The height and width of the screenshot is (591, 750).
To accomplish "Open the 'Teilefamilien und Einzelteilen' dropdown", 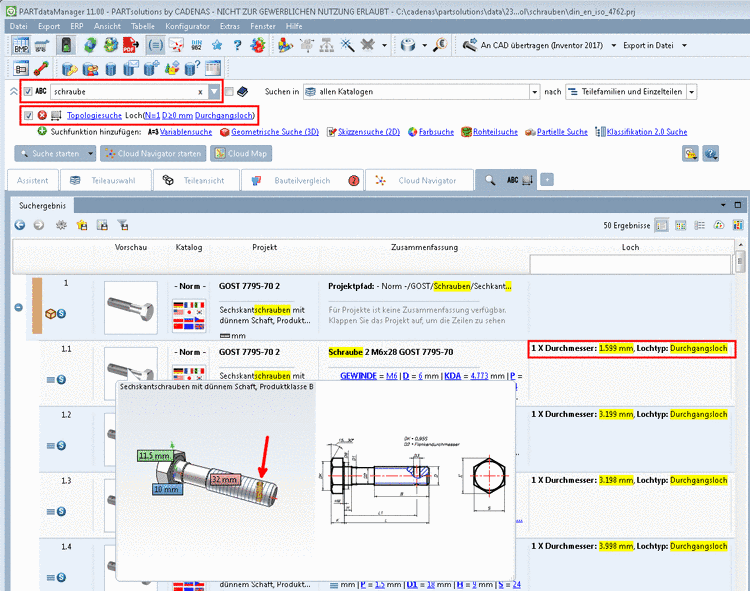I will [692, 92].
